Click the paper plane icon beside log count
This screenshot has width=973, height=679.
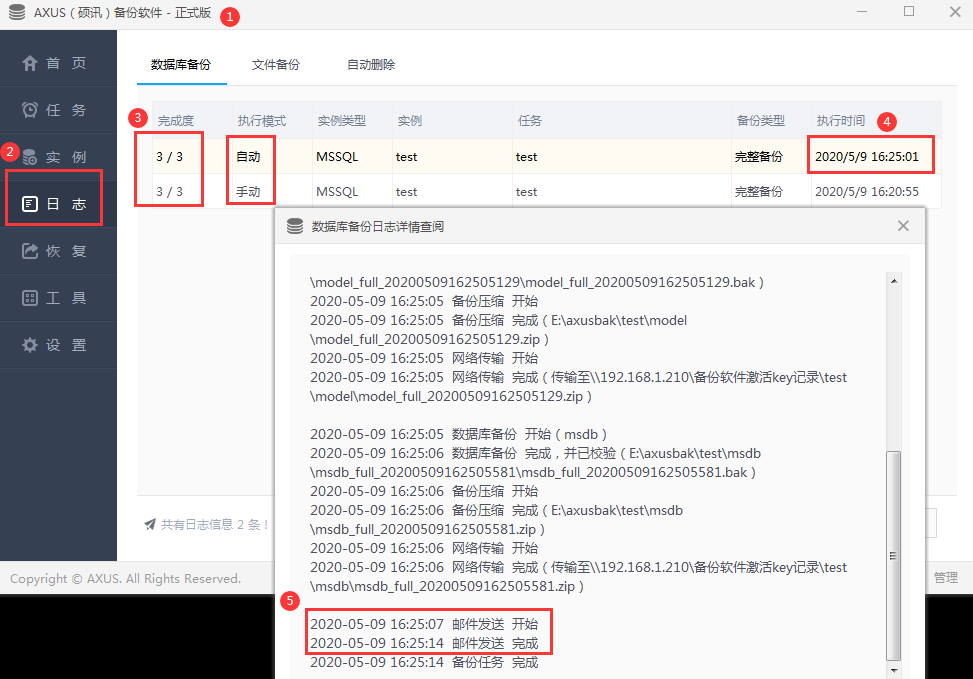point(150,524)
